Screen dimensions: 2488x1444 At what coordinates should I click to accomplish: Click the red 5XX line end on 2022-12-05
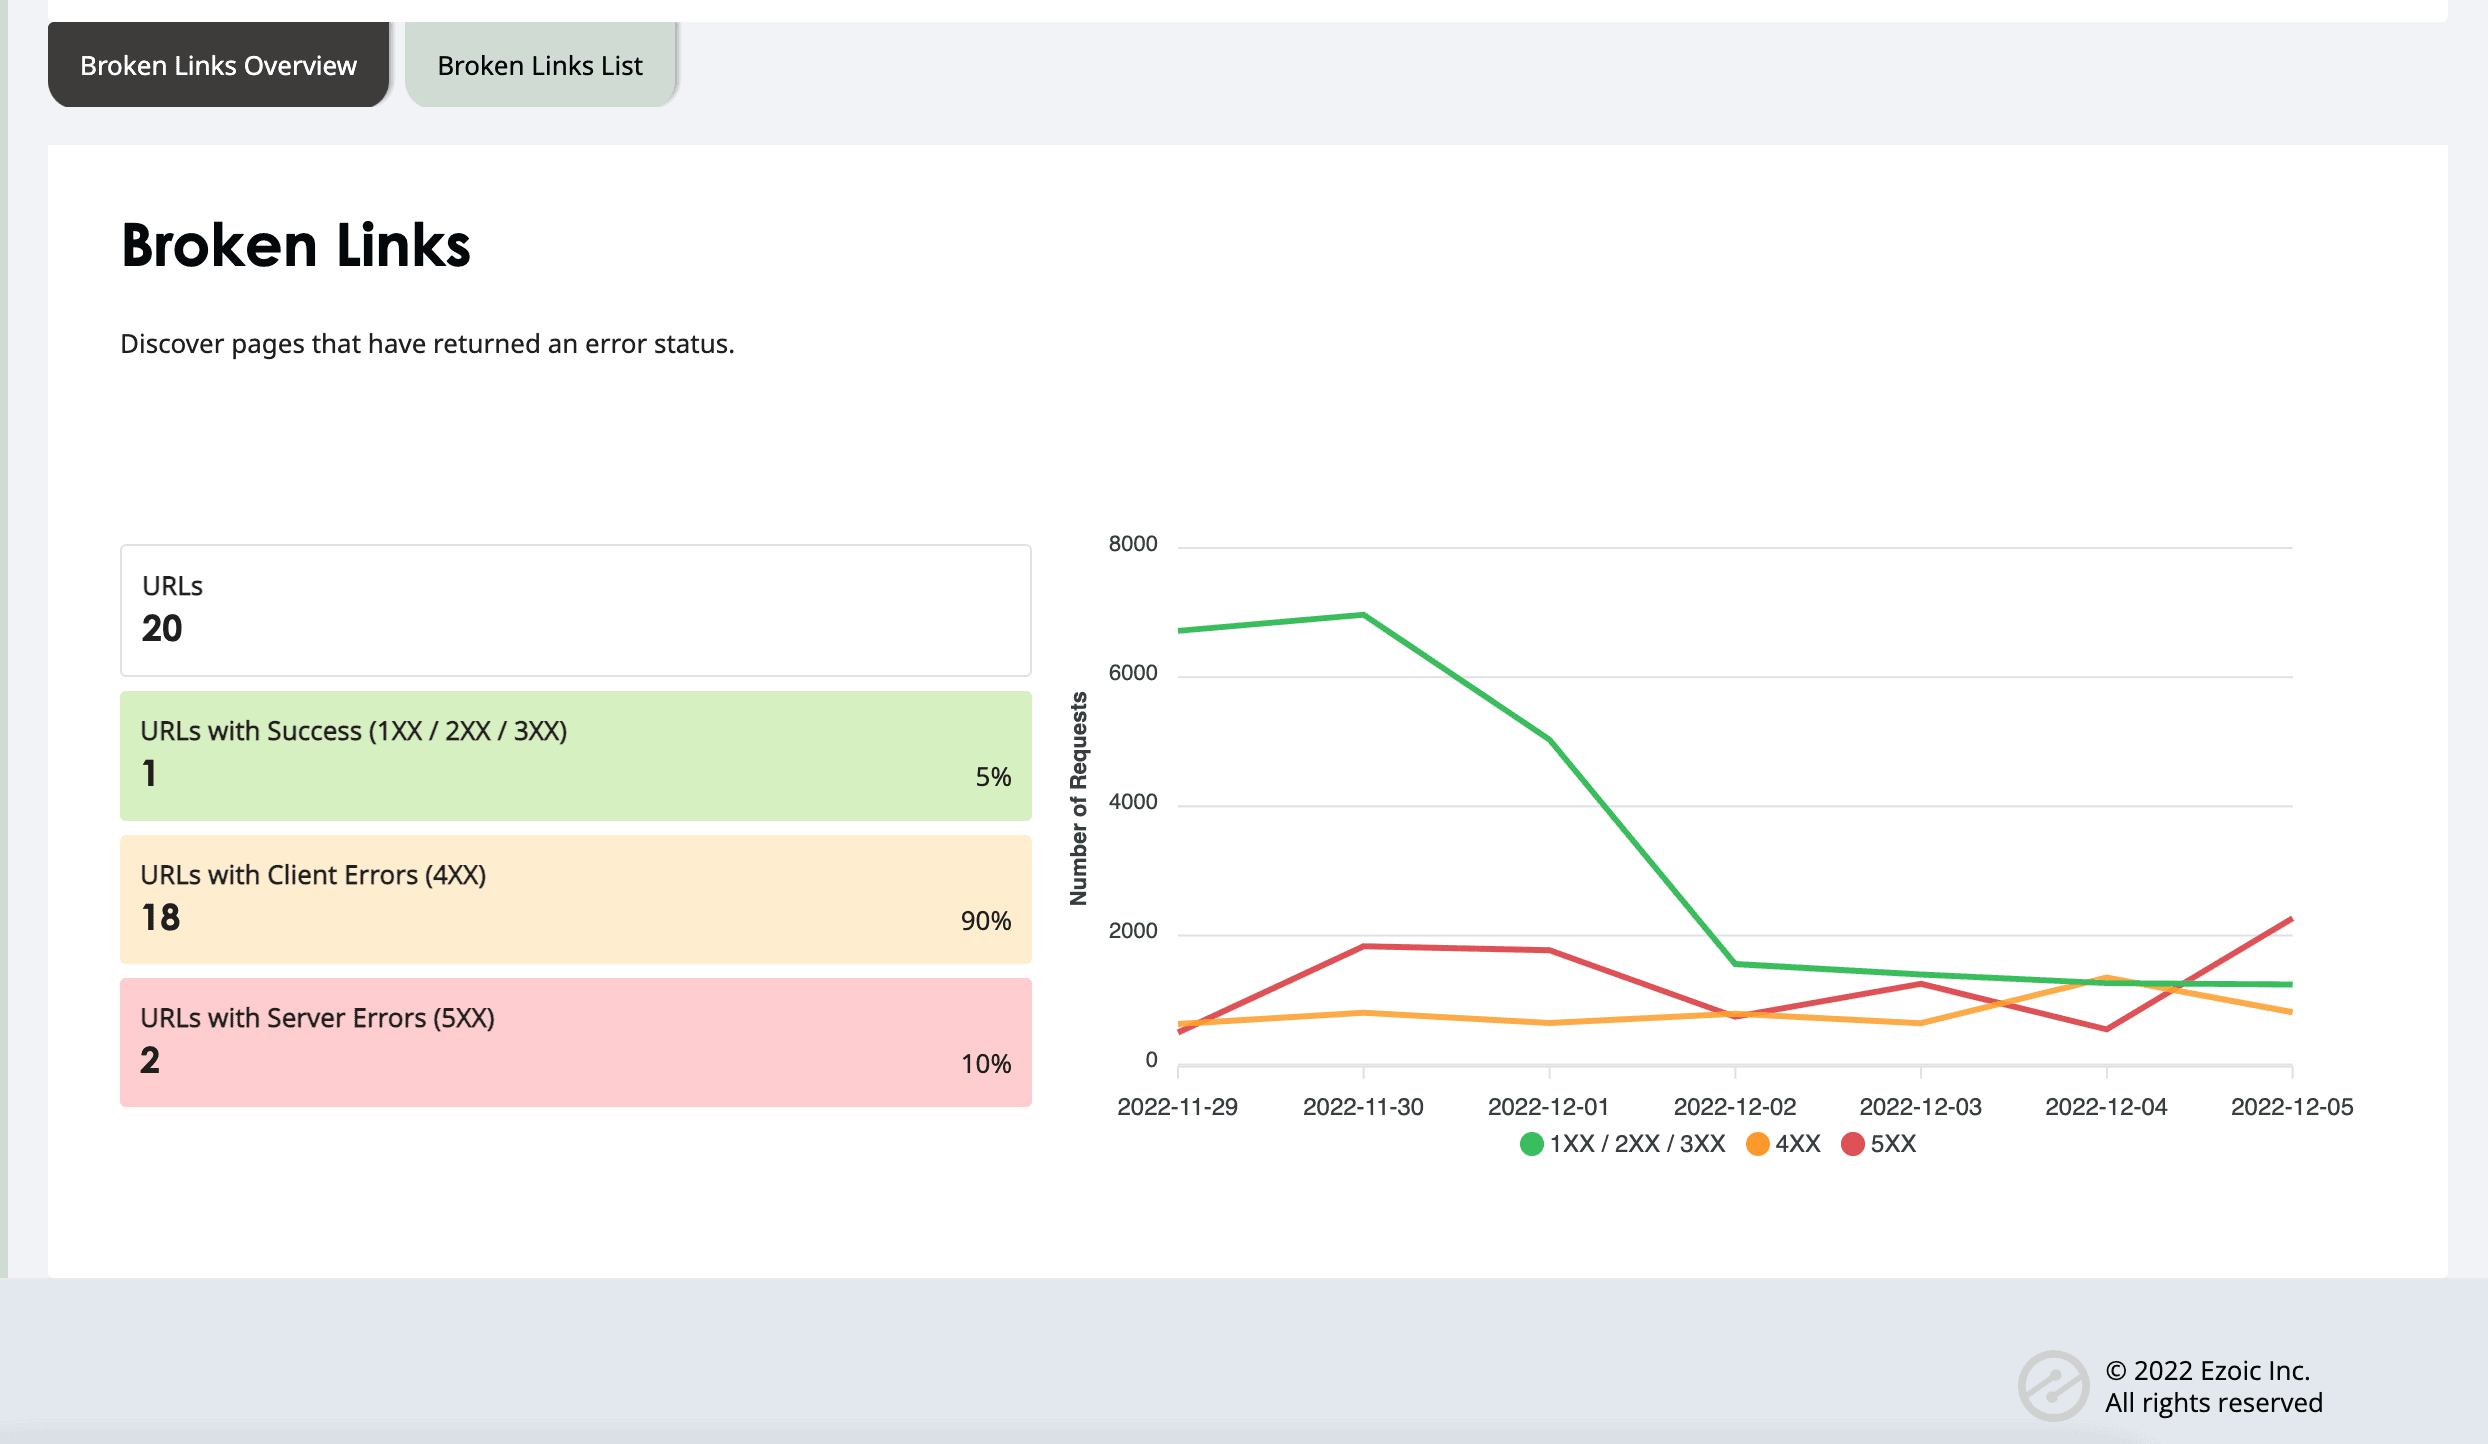[2291, 918]
